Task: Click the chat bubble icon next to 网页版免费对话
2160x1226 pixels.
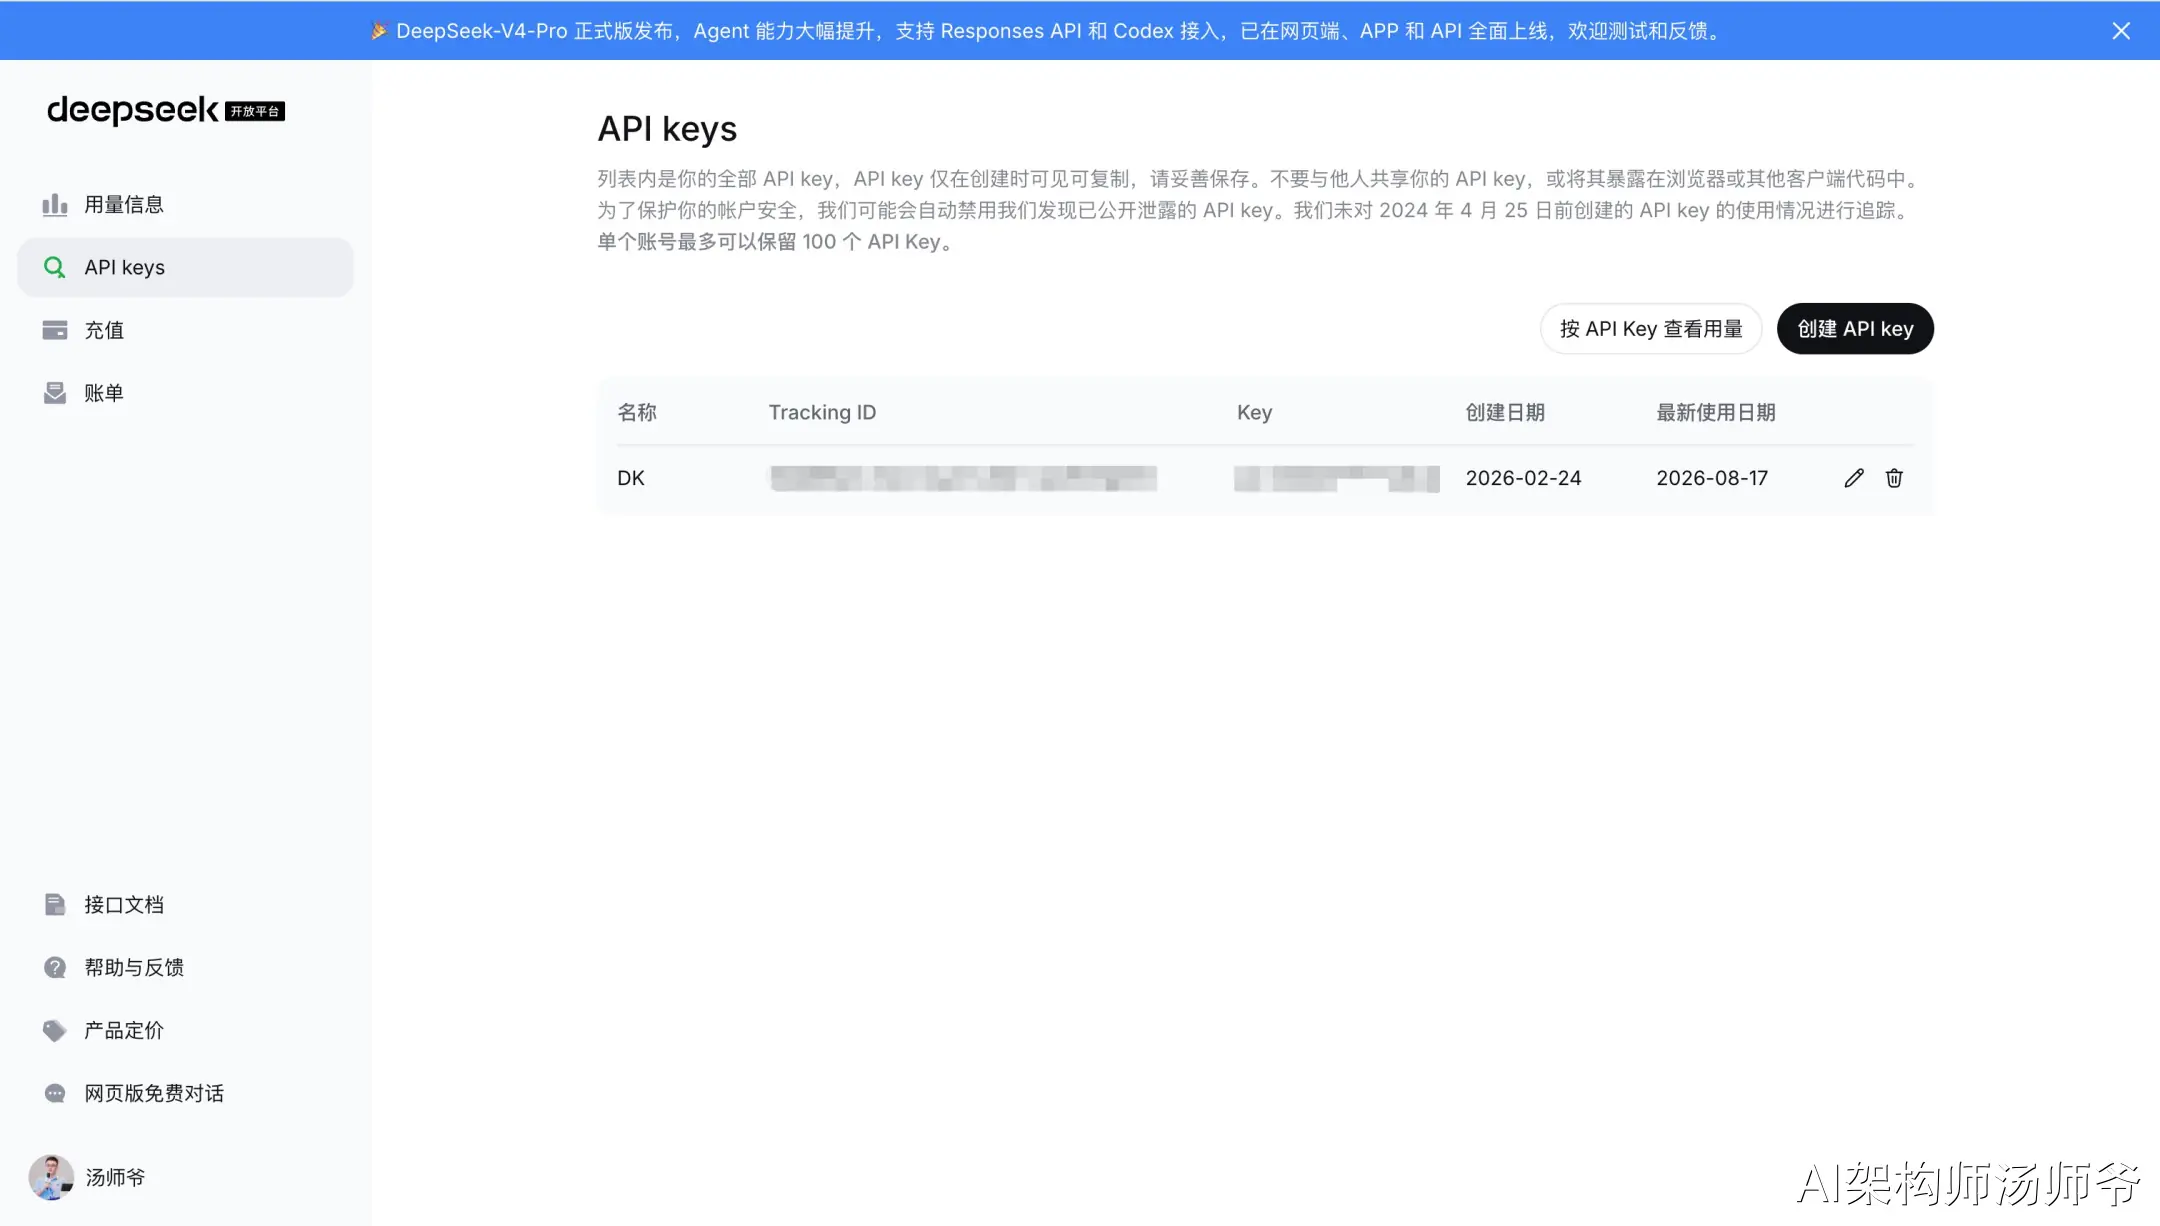Action: [55, 1093]
